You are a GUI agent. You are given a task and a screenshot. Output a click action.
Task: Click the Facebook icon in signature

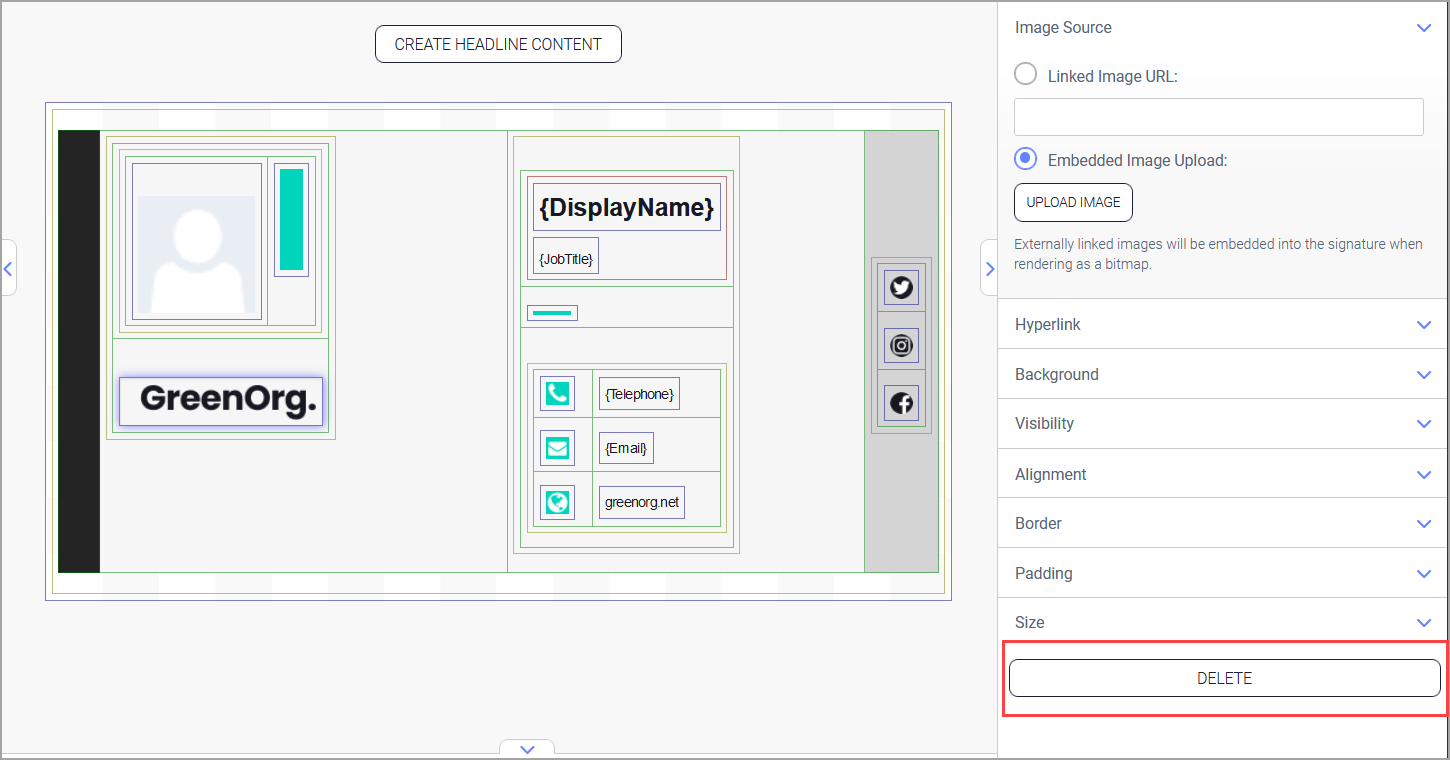click(901, 403)
